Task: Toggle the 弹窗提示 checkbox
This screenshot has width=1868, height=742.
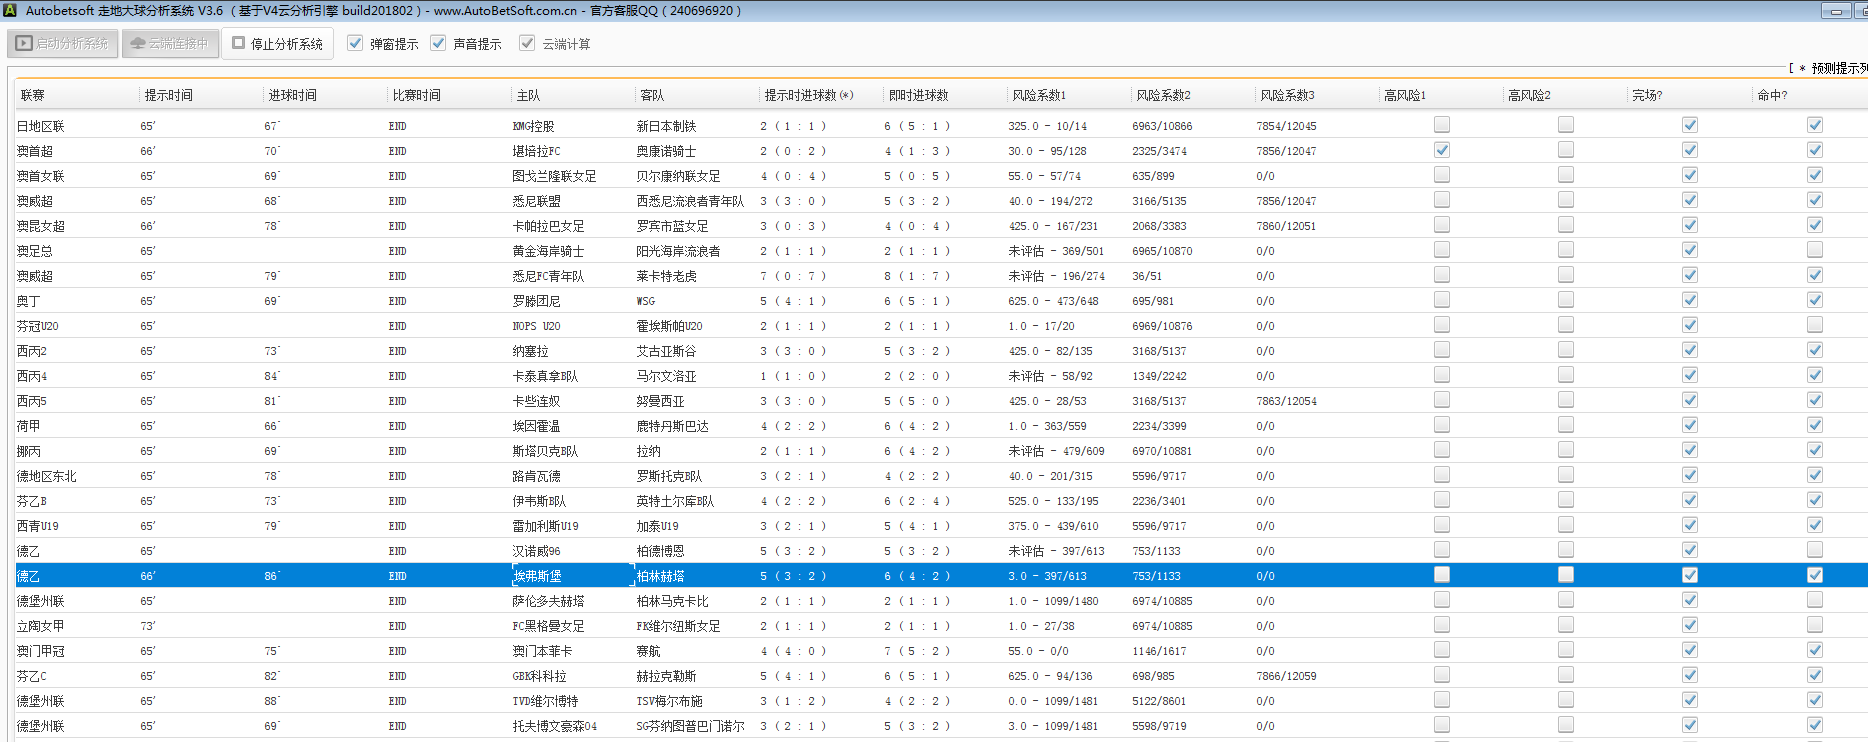Action: pyautogui.click(x=355, y=44)
